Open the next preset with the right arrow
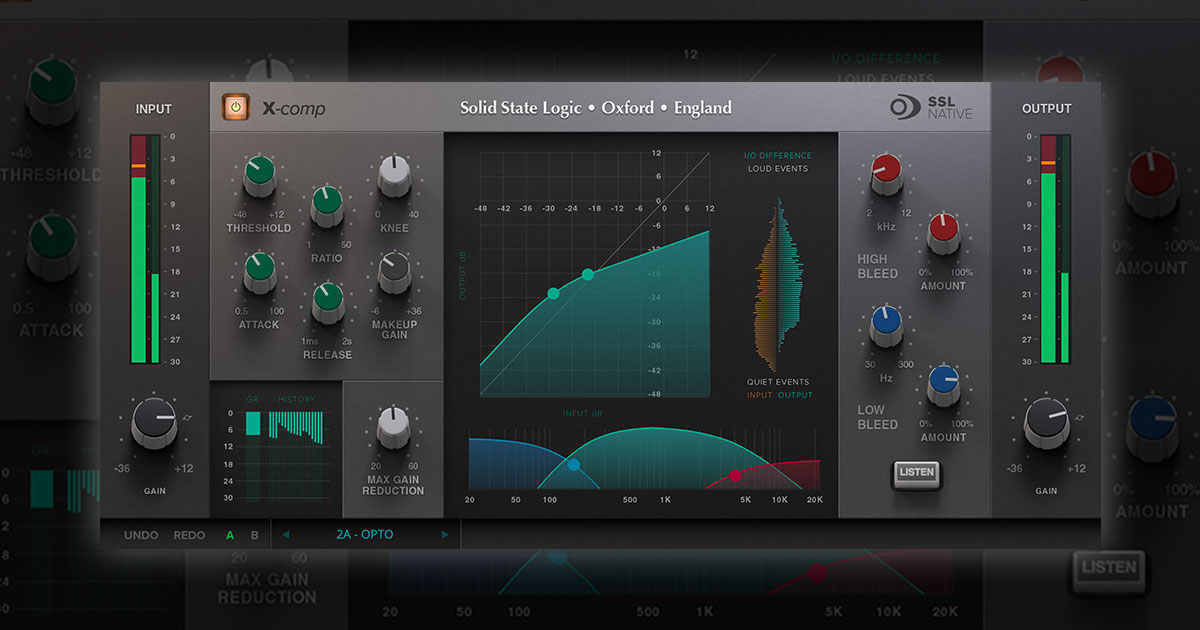Image resolution: width=1200 pixels, height=630 pixels. tap(445, 535)
